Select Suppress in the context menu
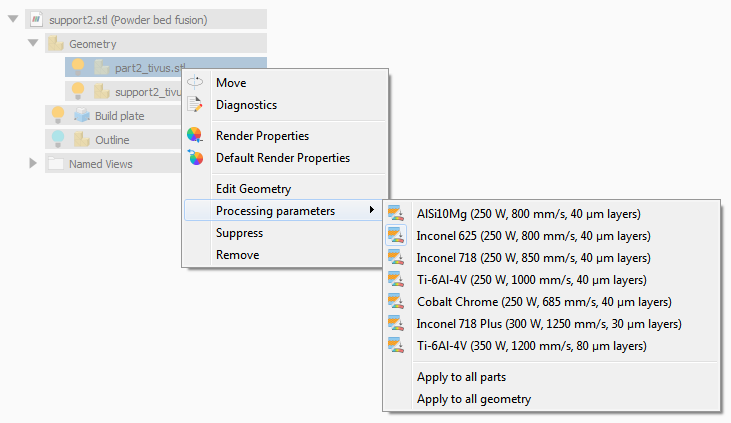 239,233
